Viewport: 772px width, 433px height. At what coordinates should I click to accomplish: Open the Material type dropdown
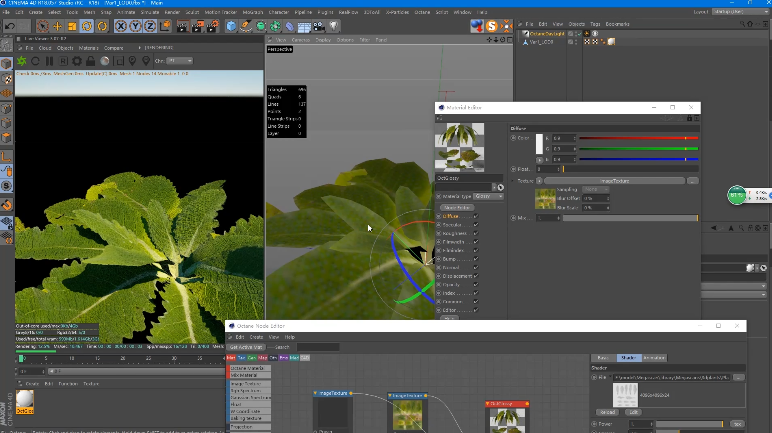pyautogui.click(x=488, y=196)
